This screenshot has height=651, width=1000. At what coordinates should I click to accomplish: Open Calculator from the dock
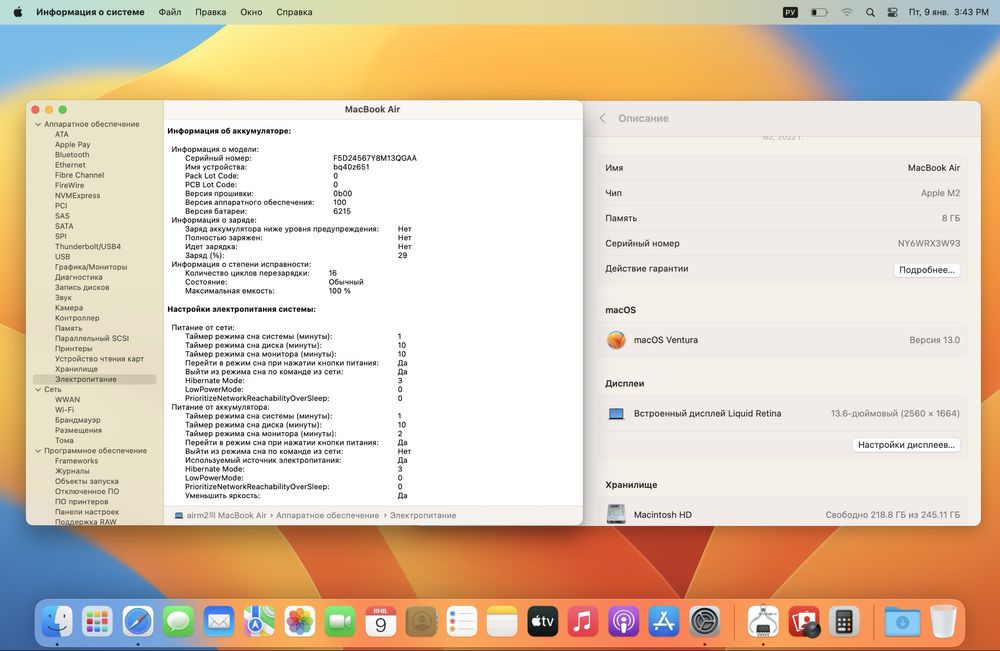point(844,621)
